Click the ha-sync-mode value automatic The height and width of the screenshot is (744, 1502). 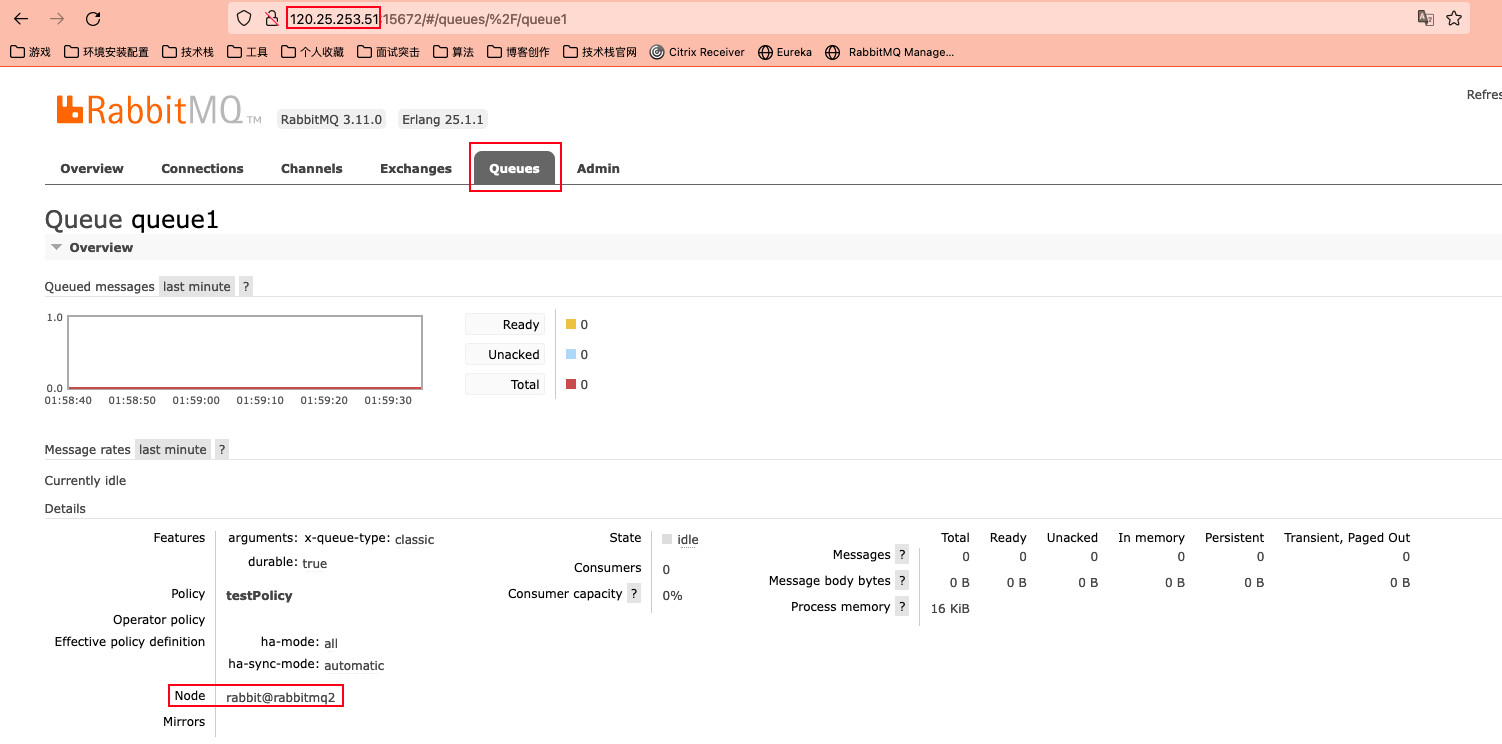pos(354,665)
